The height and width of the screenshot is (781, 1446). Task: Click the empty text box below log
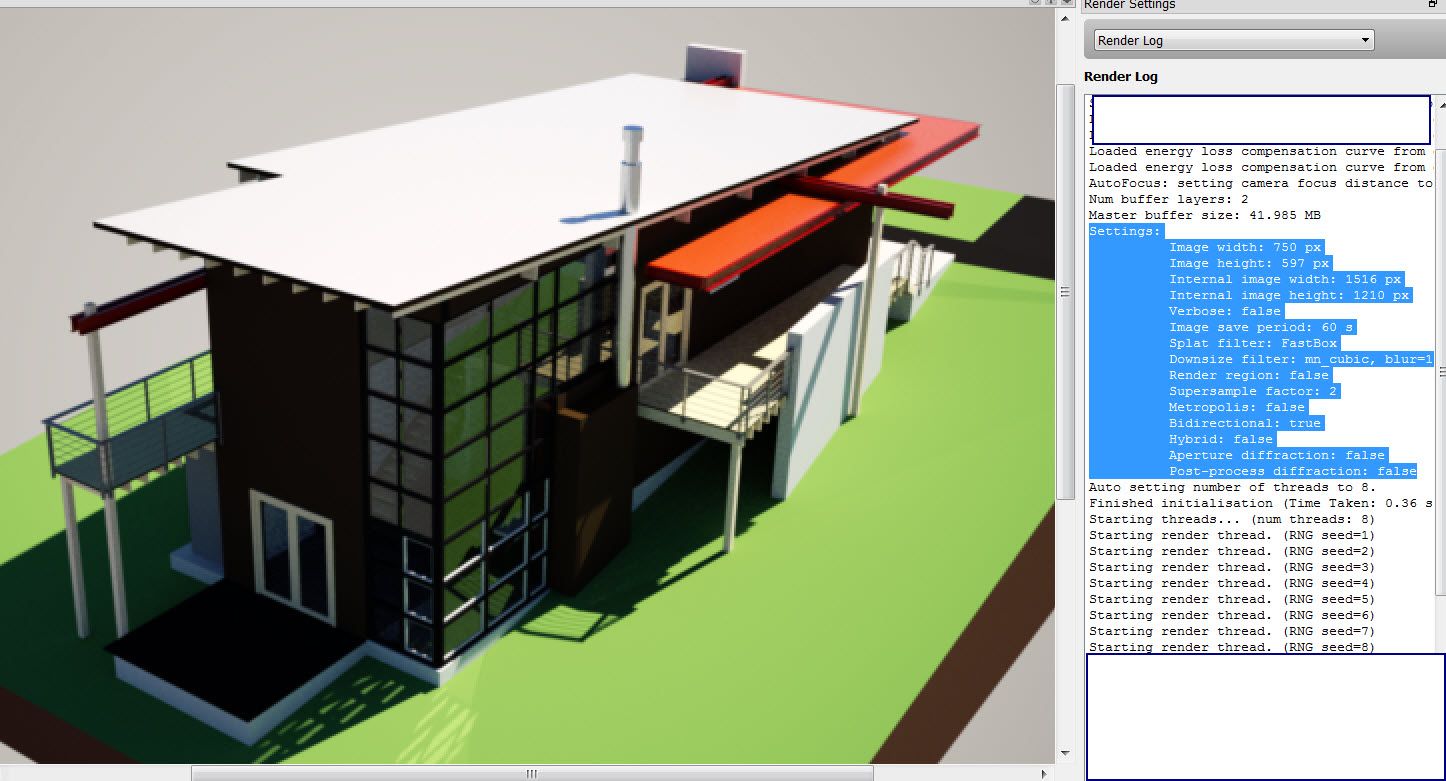1264,716
